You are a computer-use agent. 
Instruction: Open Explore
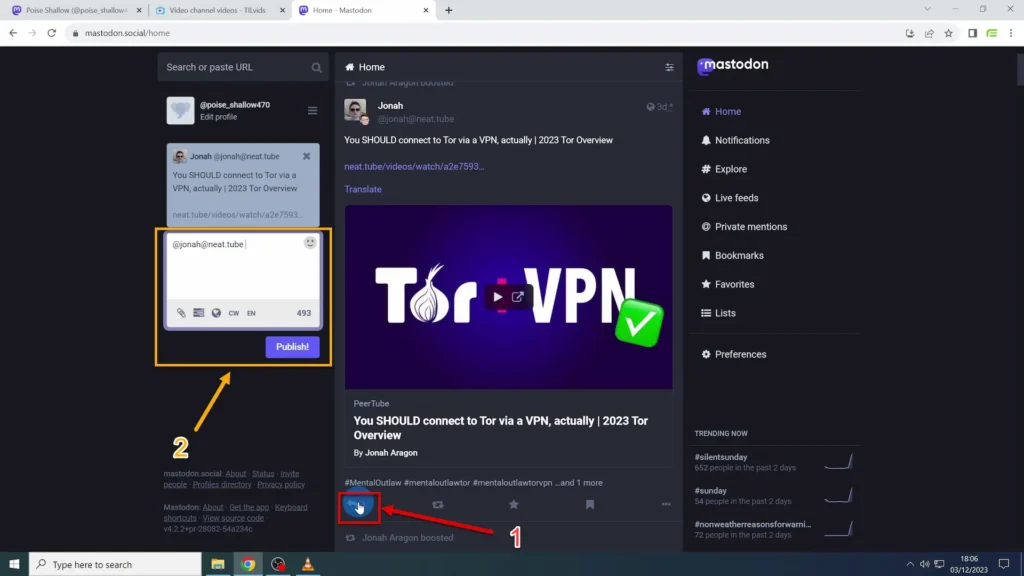[724, 169]
